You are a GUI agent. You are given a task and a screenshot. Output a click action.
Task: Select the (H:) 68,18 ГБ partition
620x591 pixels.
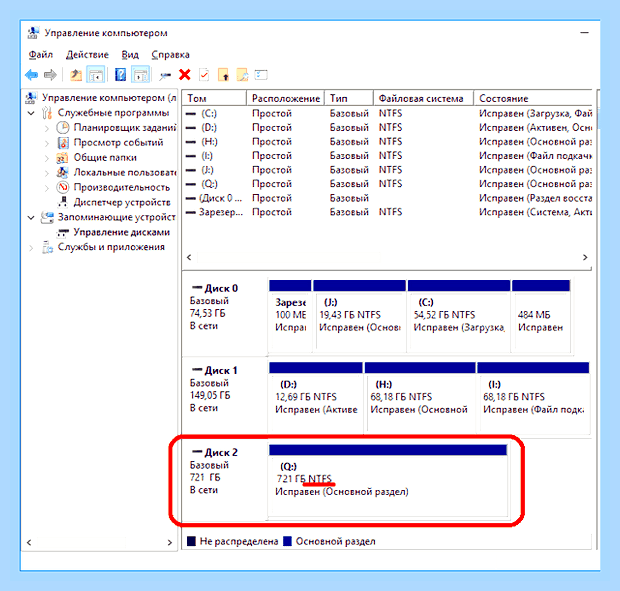coord(420,397)
